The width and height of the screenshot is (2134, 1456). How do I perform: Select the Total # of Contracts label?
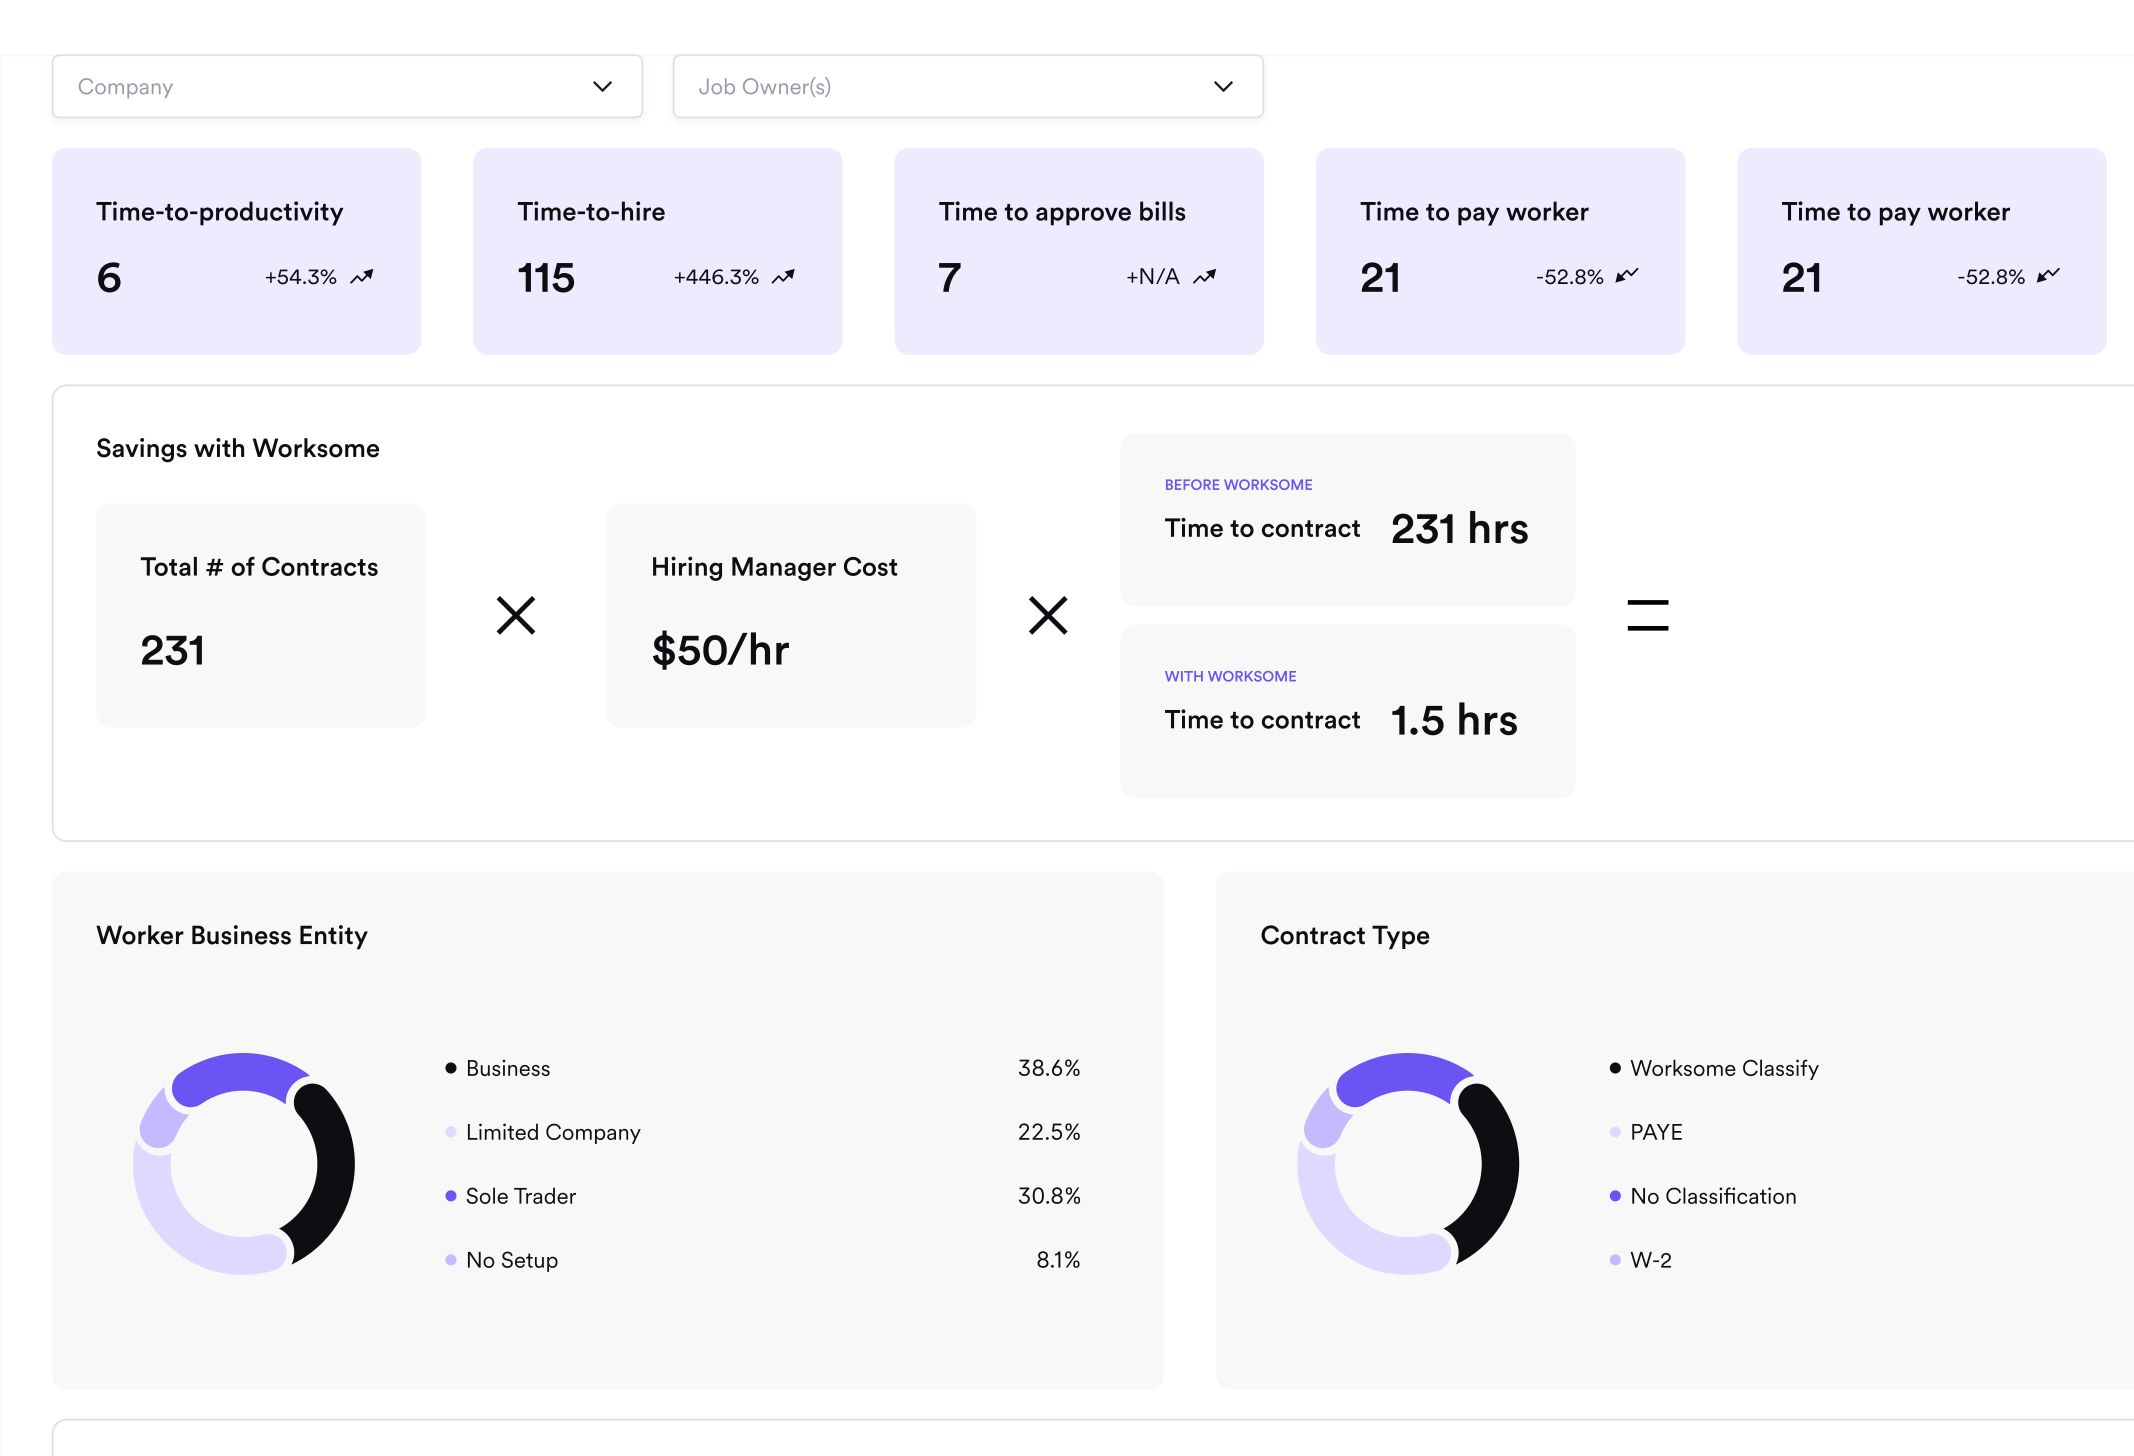259,567
